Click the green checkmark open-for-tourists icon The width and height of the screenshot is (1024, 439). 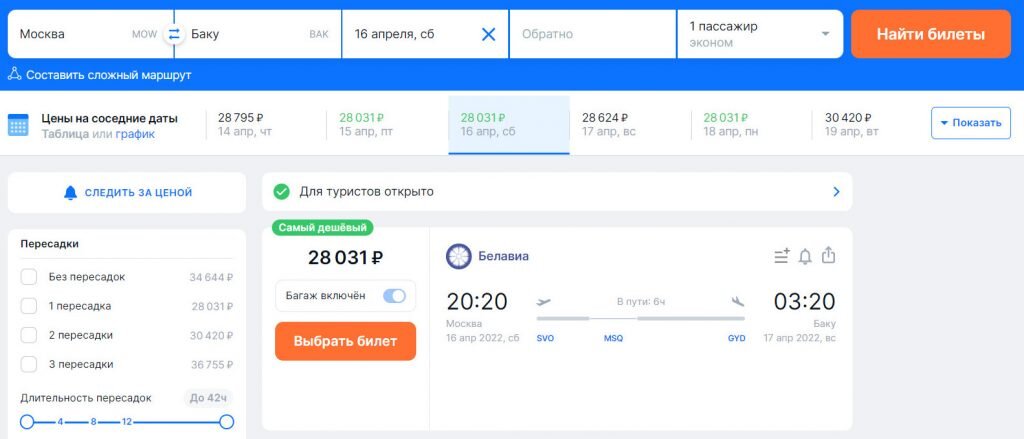[x=281, y=192]
